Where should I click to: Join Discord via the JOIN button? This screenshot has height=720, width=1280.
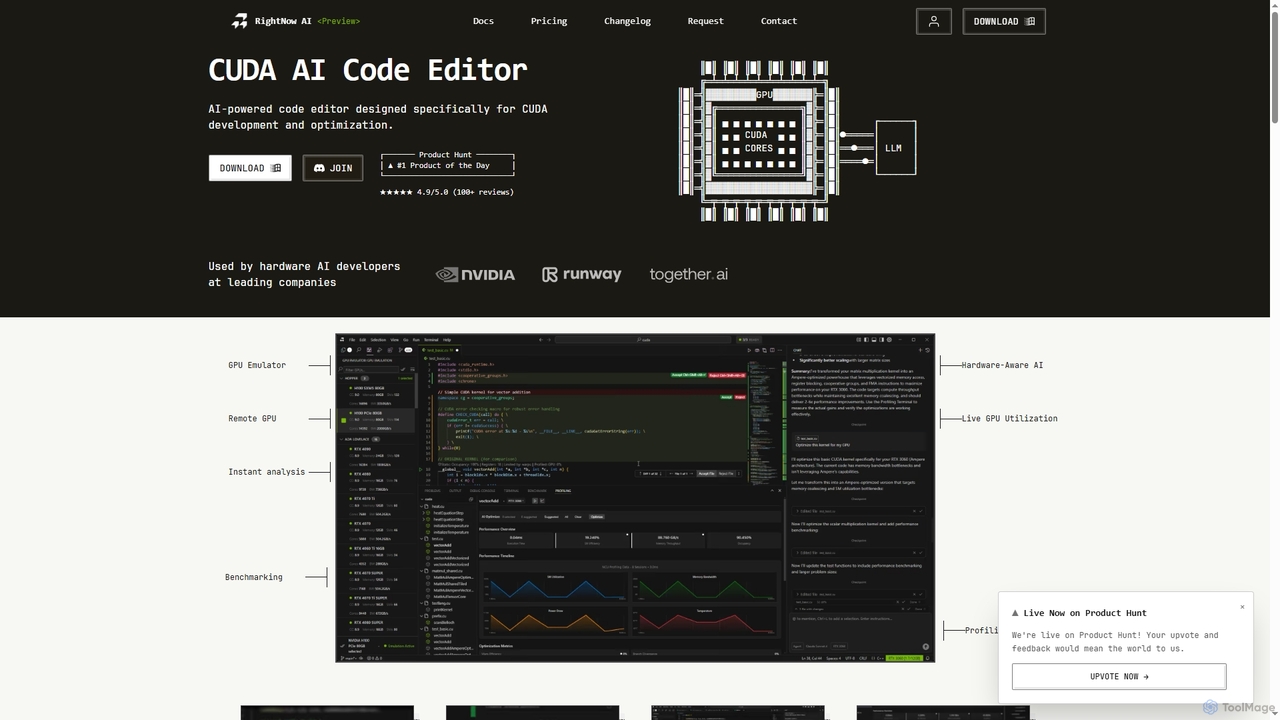tap(333, 168)
